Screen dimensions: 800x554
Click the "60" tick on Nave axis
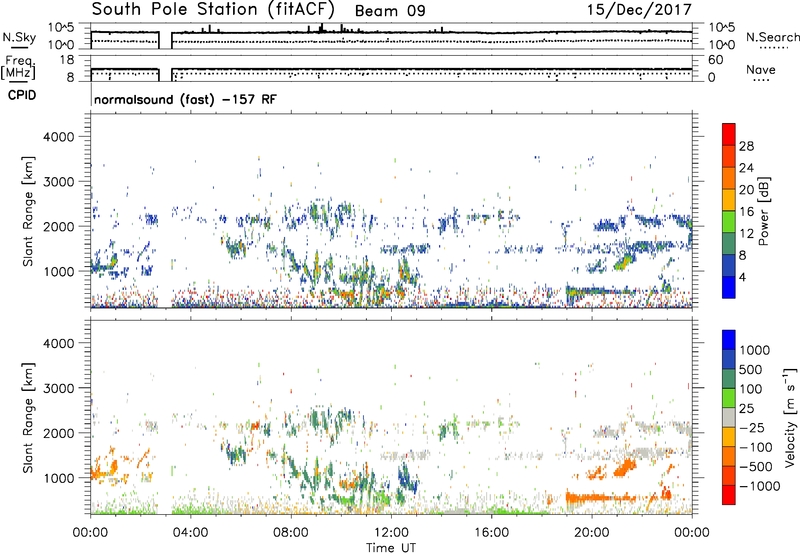[x=715, y=60]
